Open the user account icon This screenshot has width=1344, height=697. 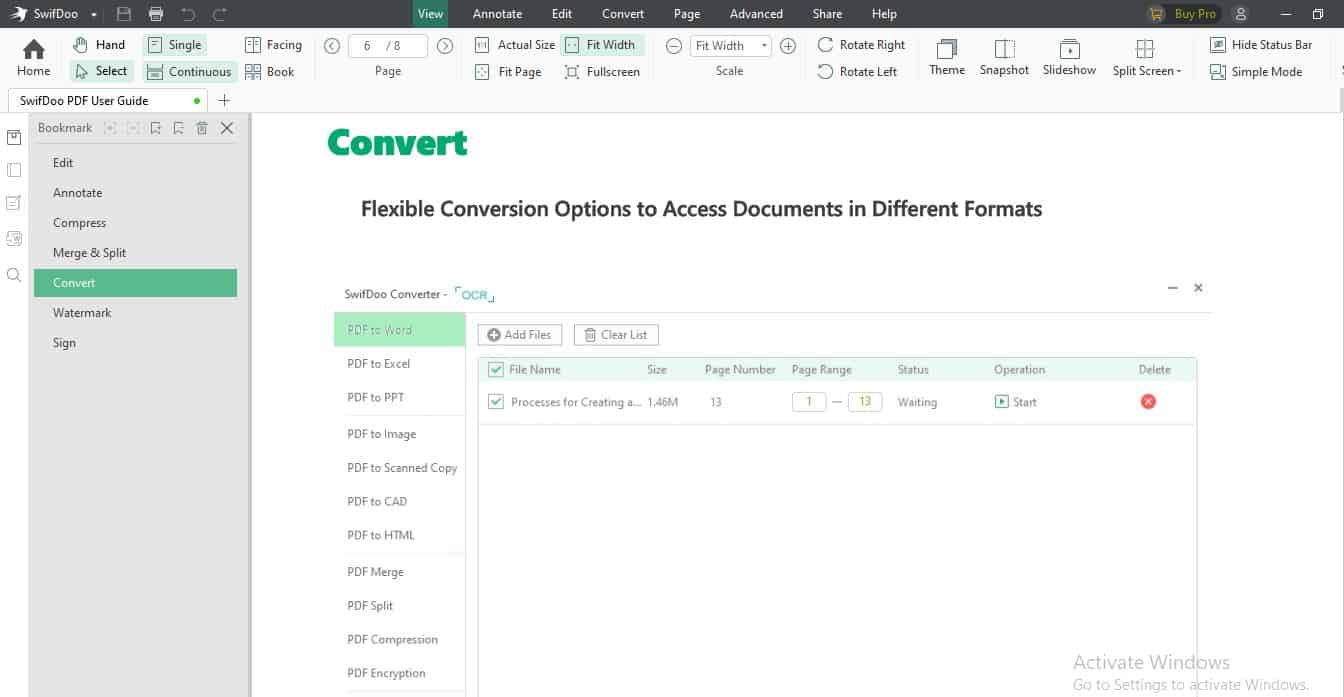point(1240,14)
